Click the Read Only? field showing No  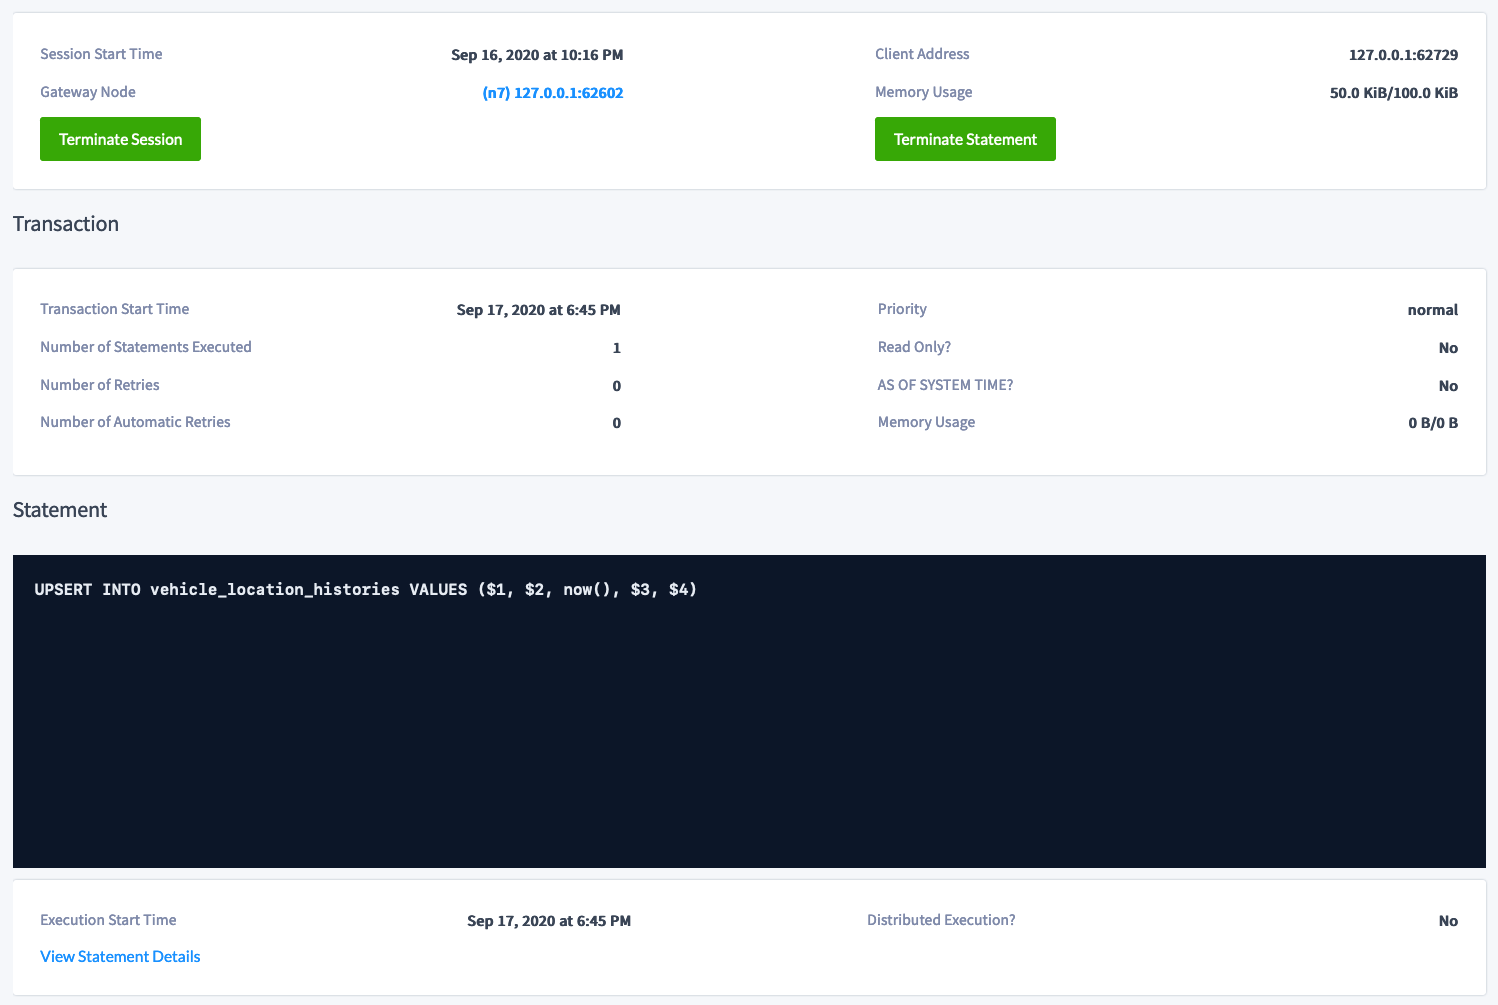click(x=1448, y=348)
